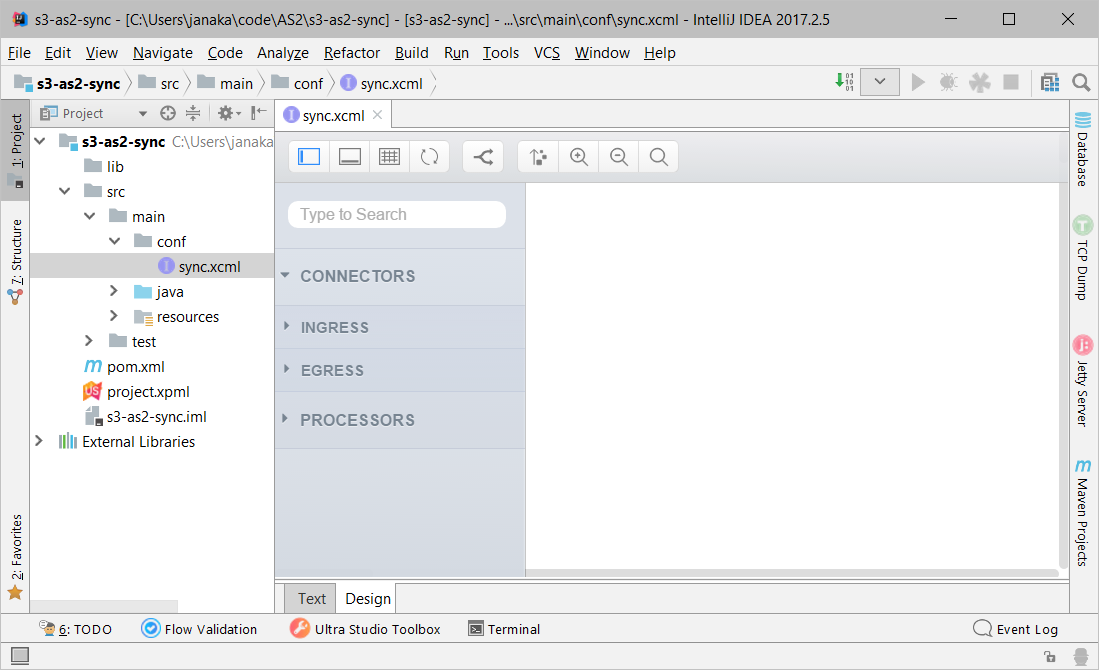Click the Search Everywhere magnifier icon
The image size is (1099, 670).
(x=1081, y=83)
